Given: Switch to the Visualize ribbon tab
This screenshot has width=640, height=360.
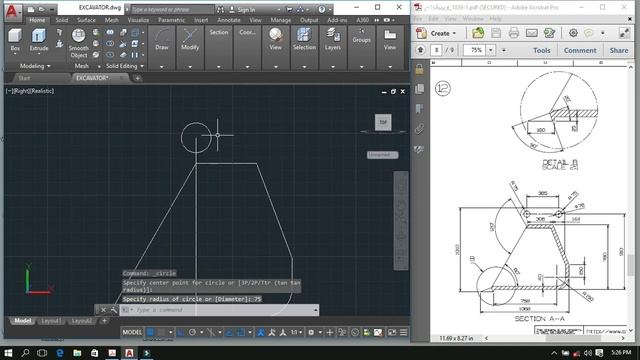Looking at the screenshot, I should 138,20.
